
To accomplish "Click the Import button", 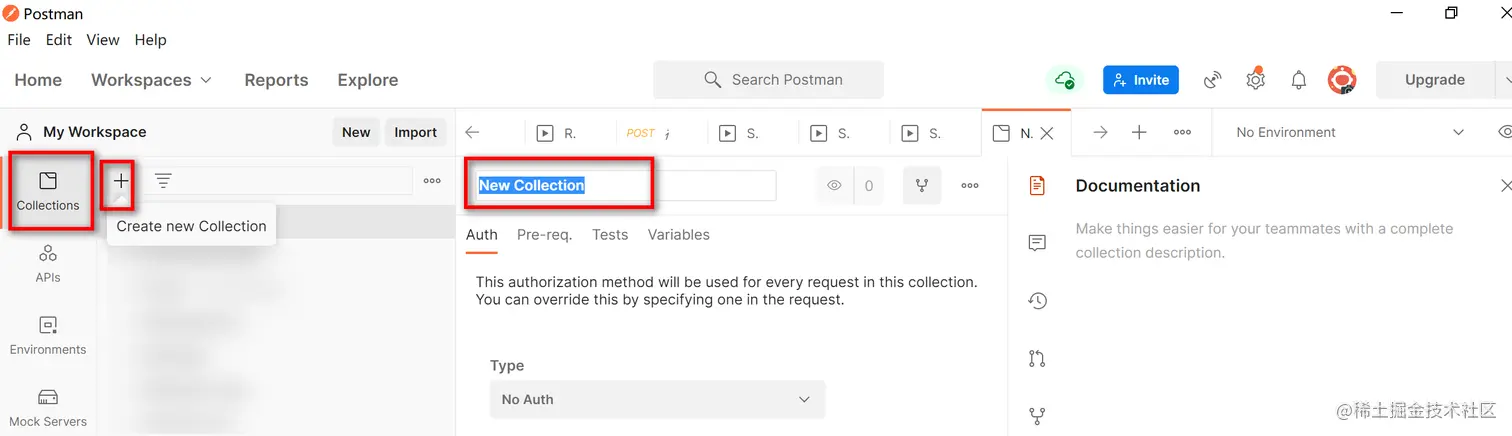I will point(416,132).
